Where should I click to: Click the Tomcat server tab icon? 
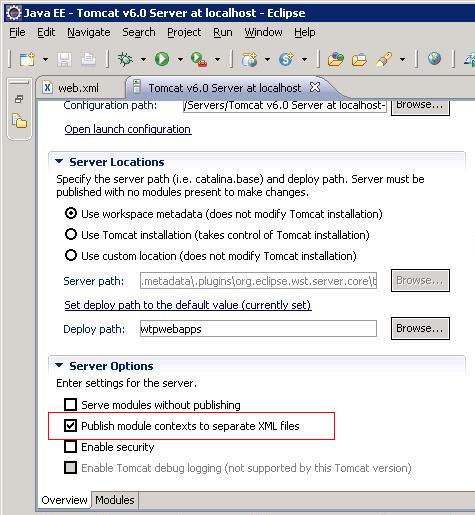(137, 86)
